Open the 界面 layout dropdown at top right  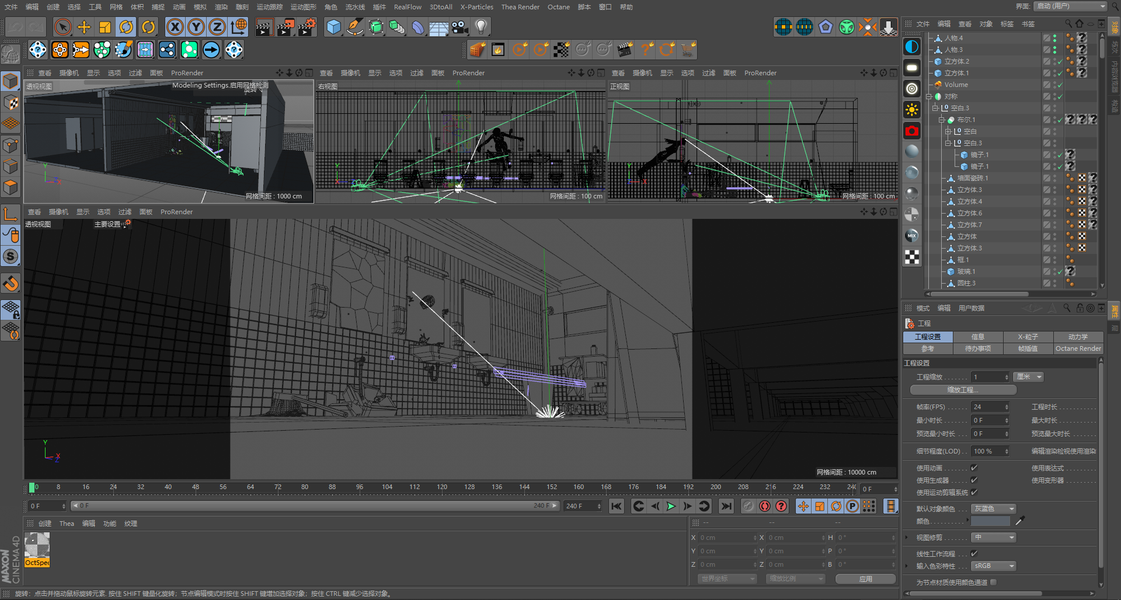click(1070, 6)
